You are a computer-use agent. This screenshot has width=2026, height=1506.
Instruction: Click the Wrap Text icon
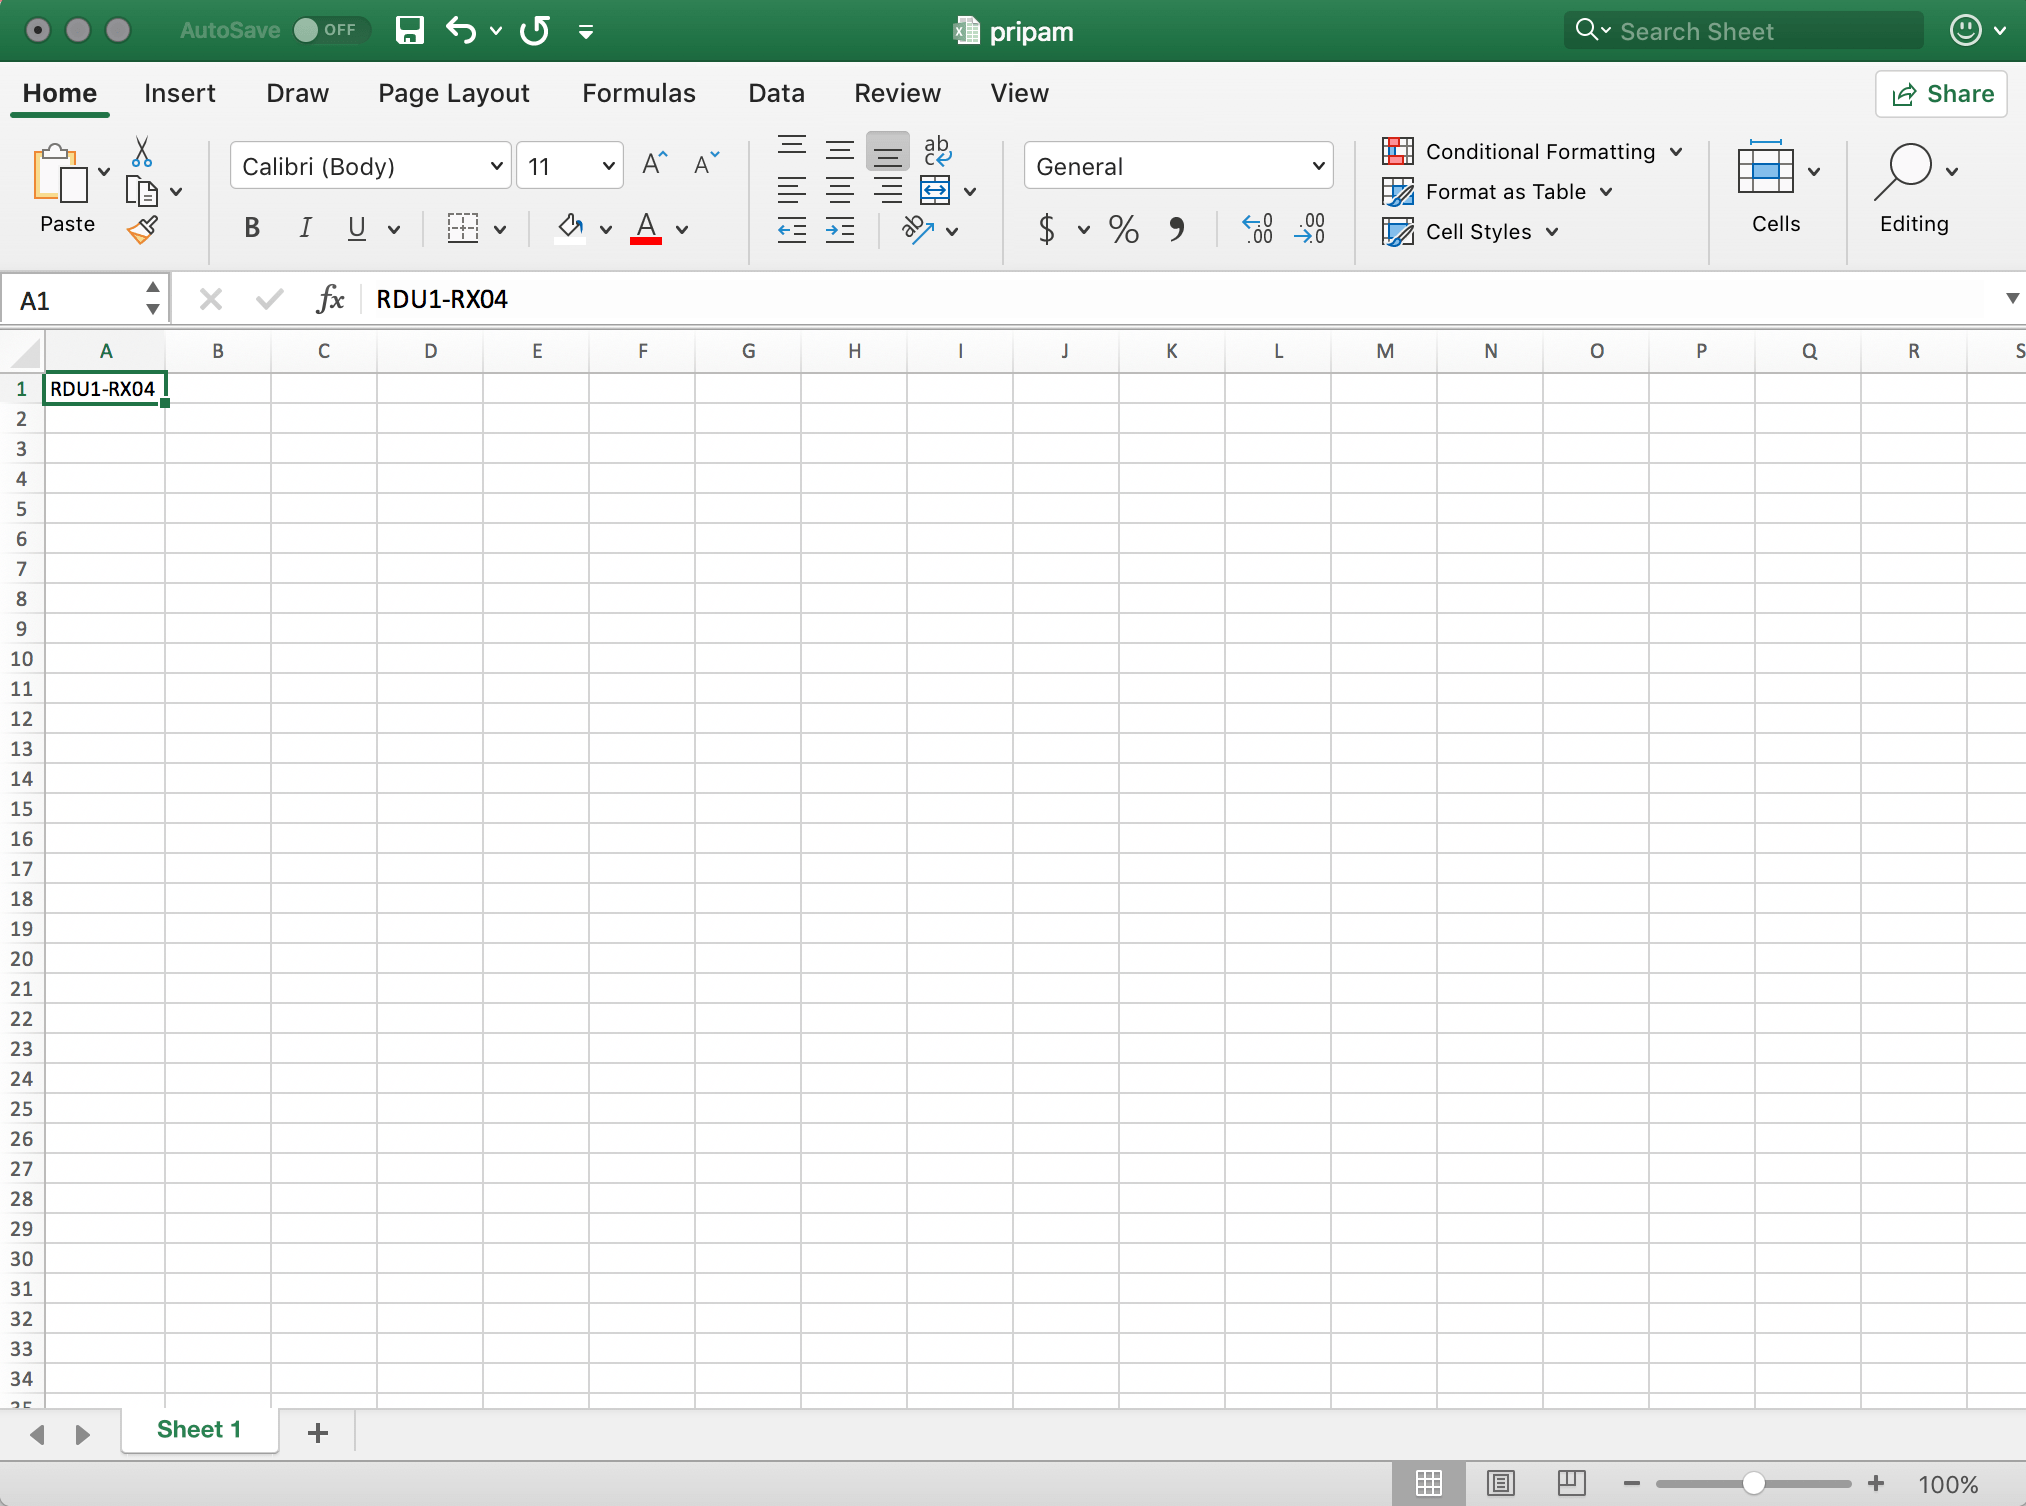(x=937, y=151)
